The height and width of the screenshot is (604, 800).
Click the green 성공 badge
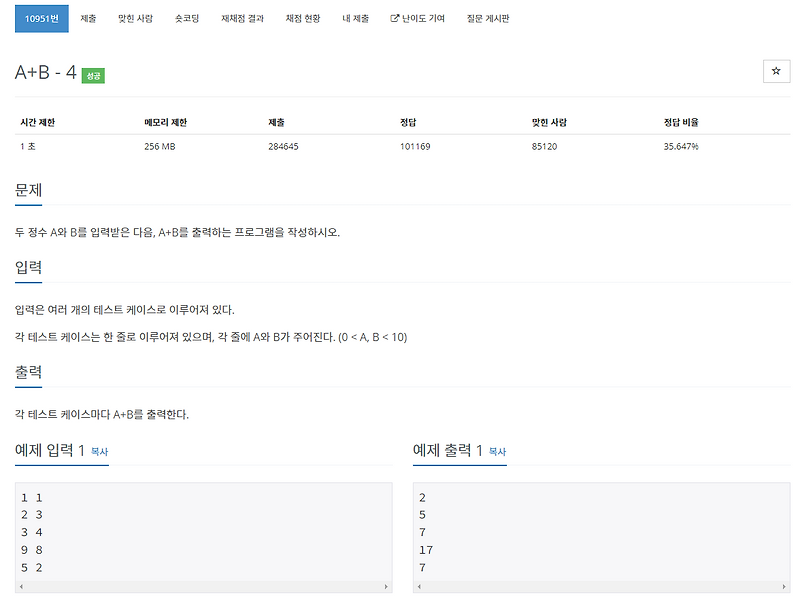pos(92,73)
